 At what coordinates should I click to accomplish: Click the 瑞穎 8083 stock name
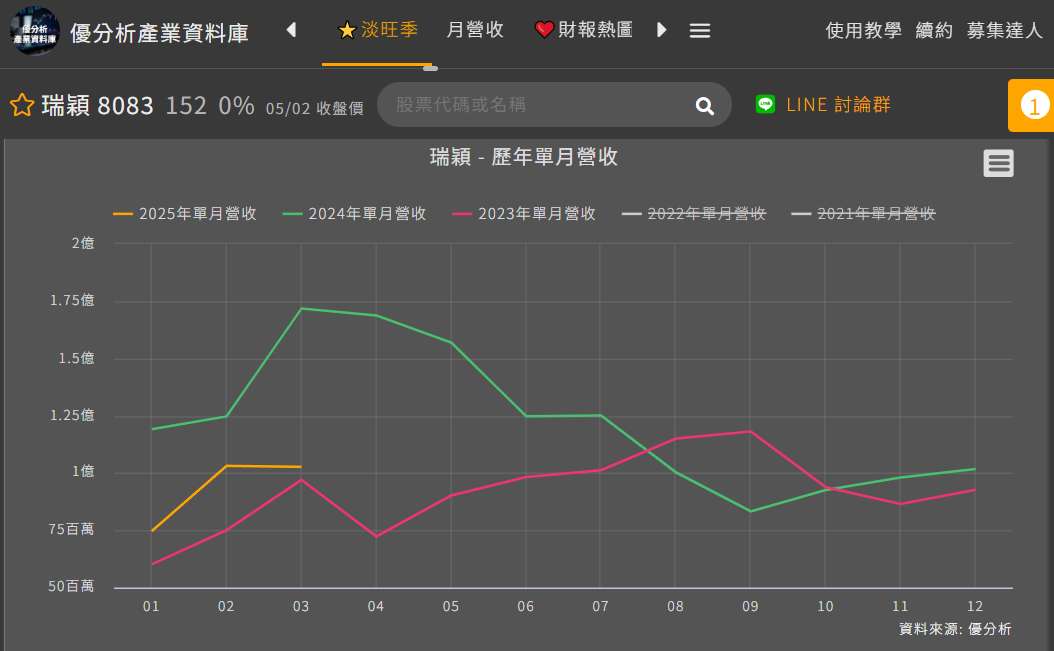click(x=97, y=106)
